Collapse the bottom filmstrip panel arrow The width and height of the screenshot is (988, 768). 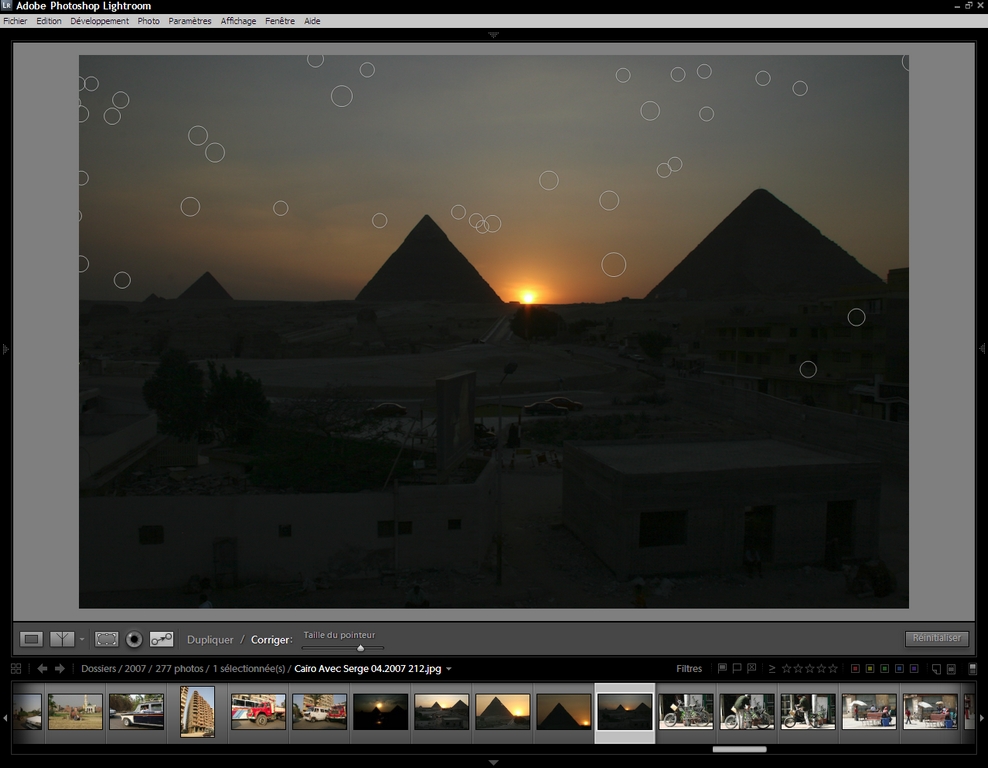493,762
